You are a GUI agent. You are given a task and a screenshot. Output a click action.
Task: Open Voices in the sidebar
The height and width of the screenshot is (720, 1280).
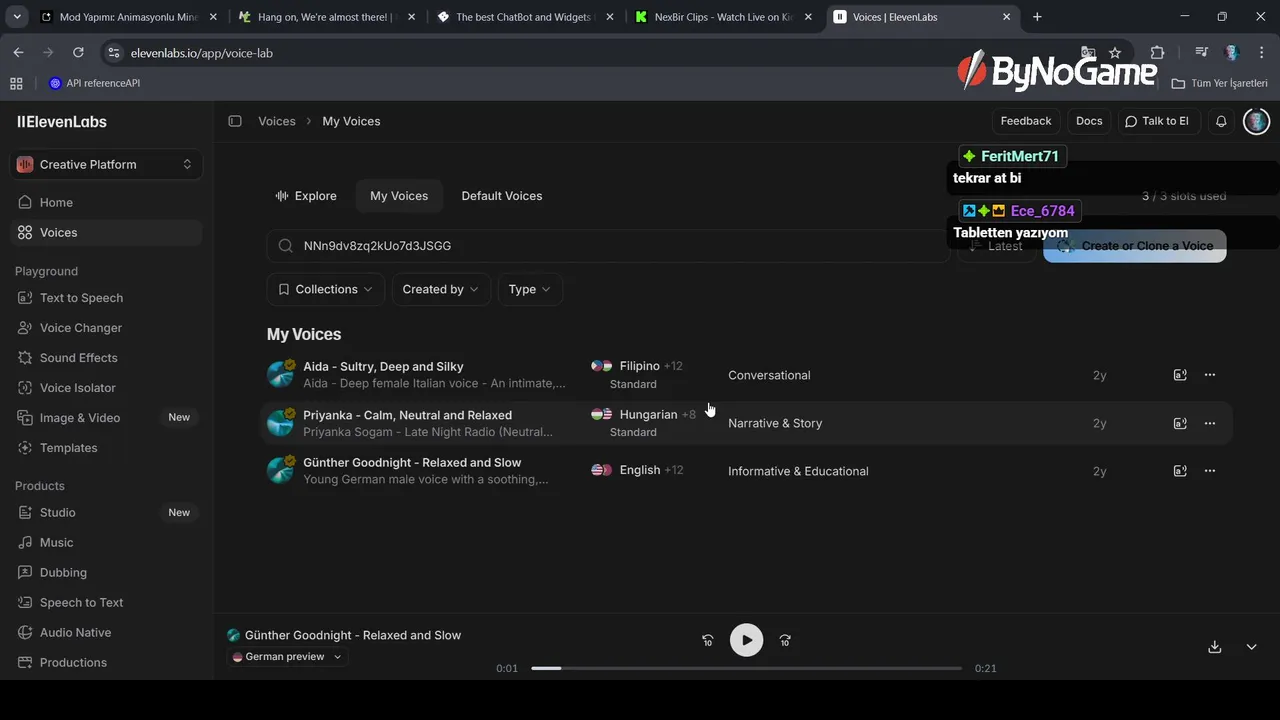coord(106,232)
